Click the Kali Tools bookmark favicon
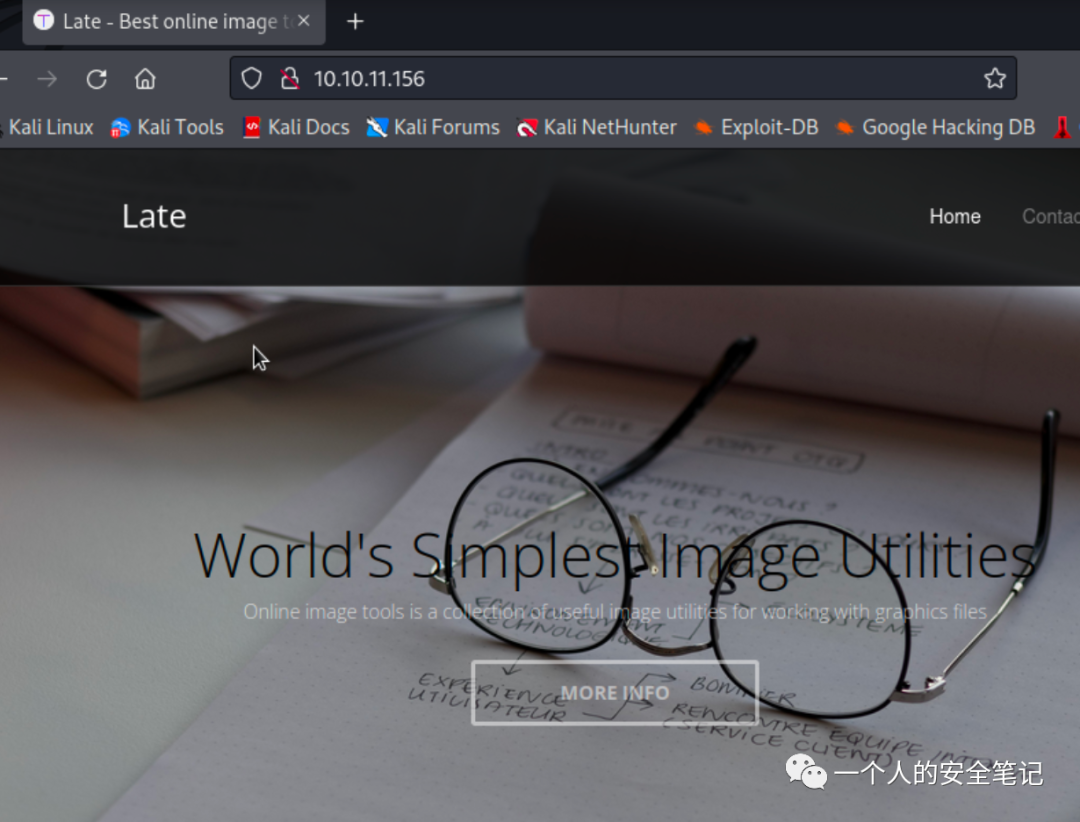The width and height of the screenshot is (1080, 822). tap(120, 128)
